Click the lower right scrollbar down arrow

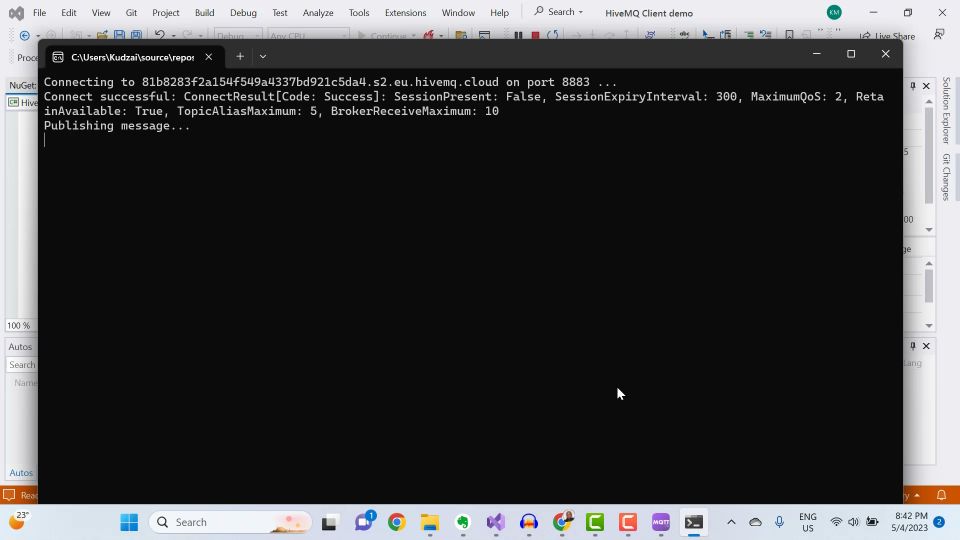tap(929, 326)
